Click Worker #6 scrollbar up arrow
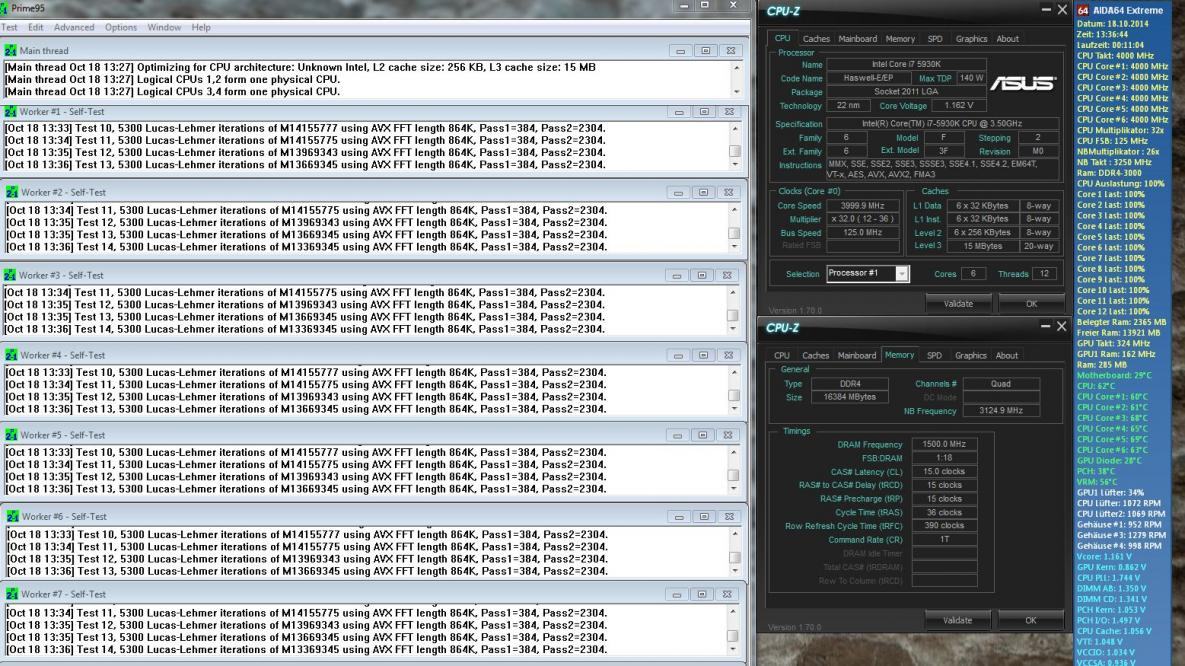The width and height of the screenshot is (1185, 666). click(x=735, y=534)
